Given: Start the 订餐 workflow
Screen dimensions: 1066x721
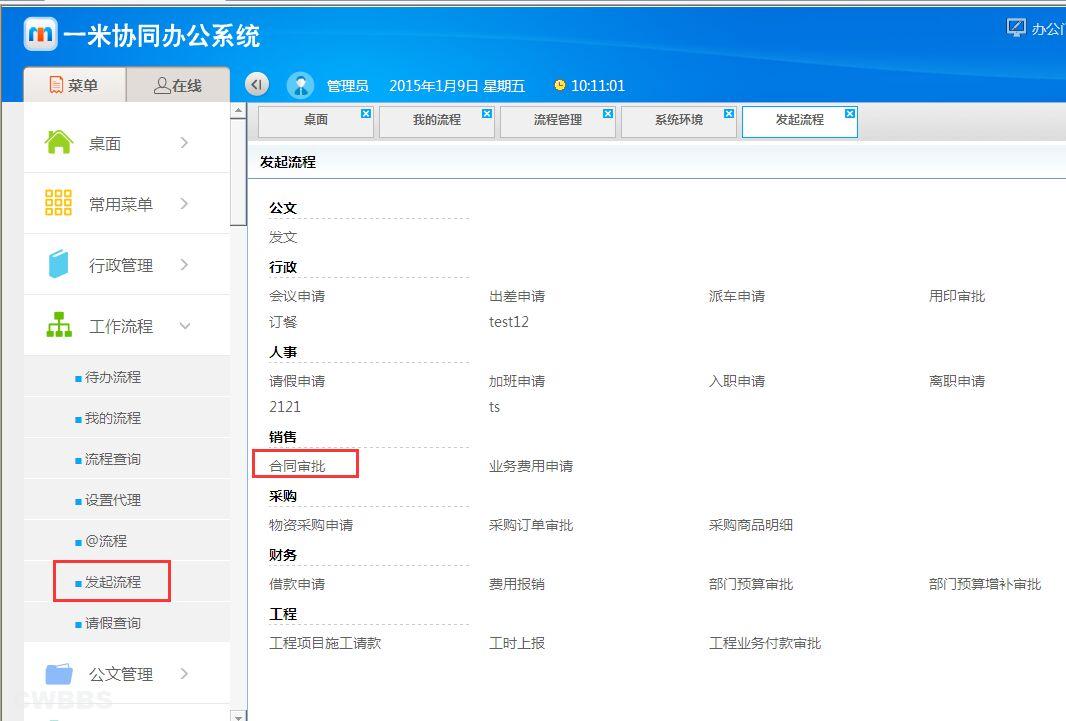Looking at the screenshot, I should click(283, 322).
